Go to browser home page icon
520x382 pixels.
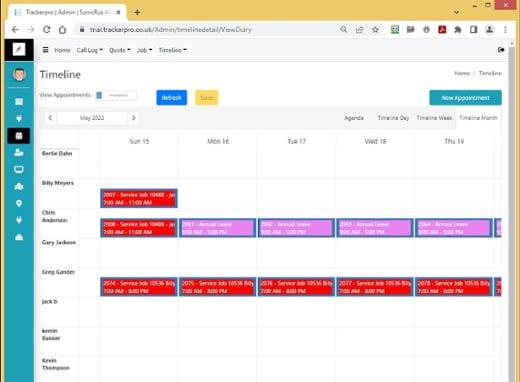(x=62, y=30)
